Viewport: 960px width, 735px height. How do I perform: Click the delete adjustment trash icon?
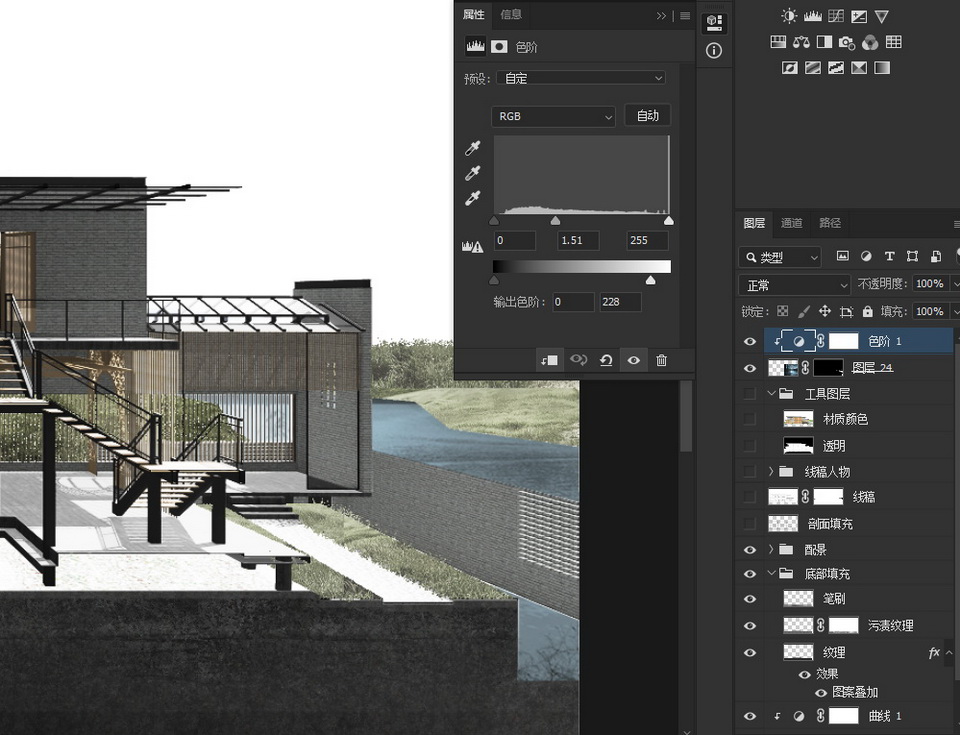pos(661,360)
